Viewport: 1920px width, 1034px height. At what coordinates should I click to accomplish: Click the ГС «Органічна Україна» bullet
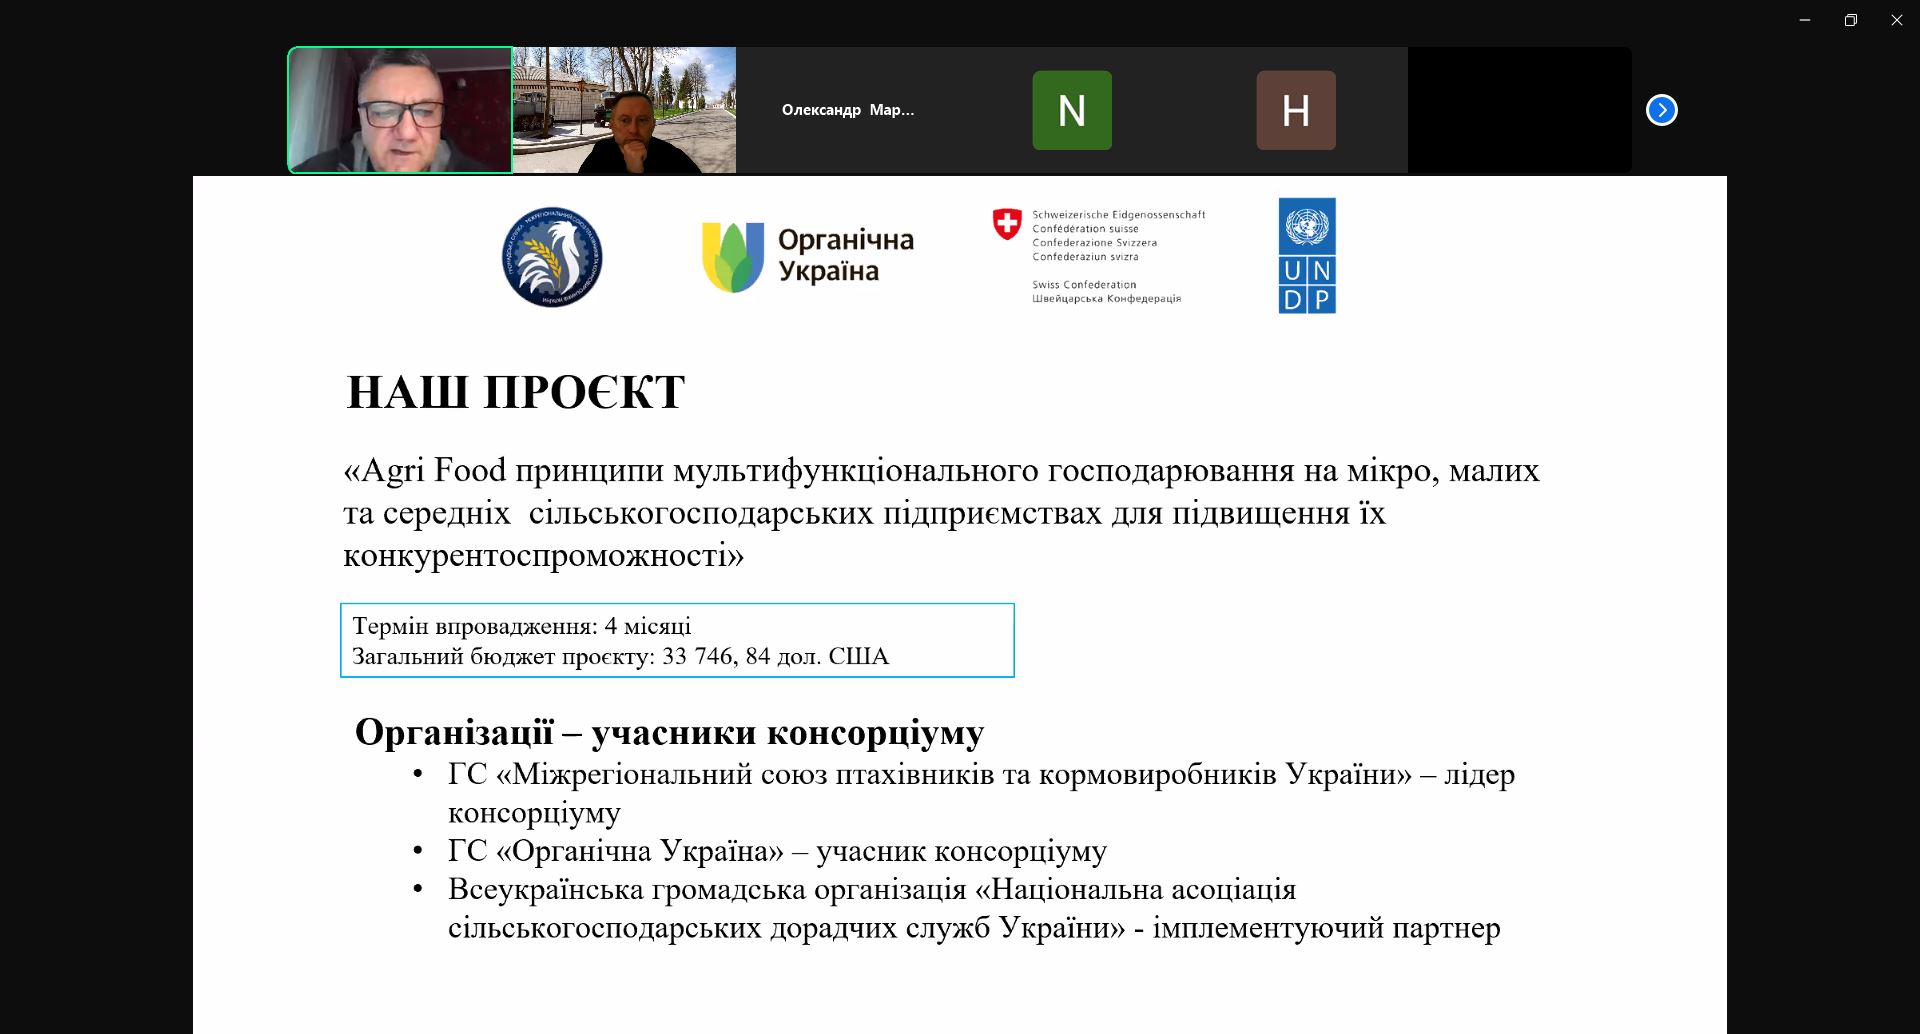click(777, 851)
